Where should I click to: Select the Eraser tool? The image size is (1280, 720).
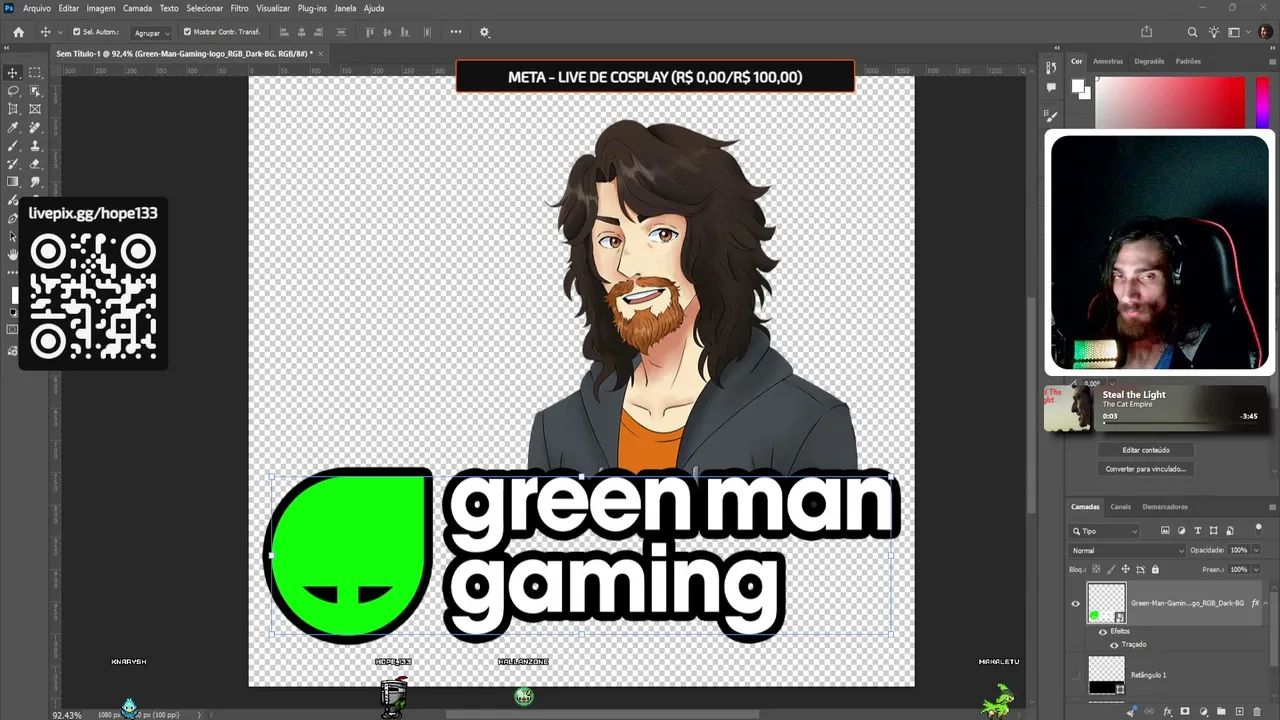click(35, 164)
